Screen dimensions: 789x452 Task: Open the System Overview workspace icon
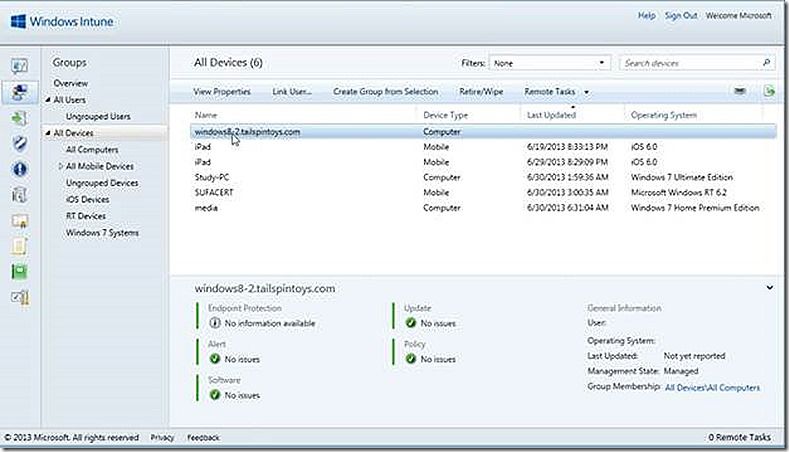(x=20, y=66)
